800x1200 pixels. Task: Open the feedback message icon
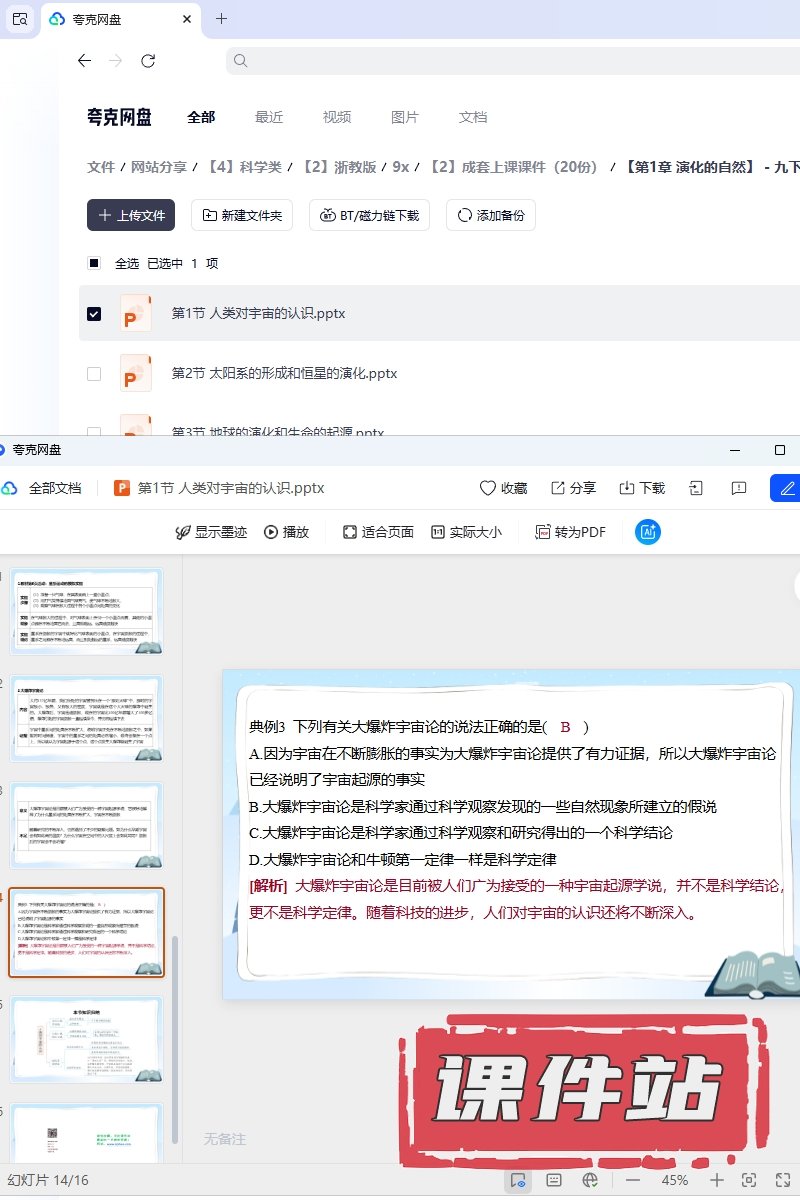[739, 488]
